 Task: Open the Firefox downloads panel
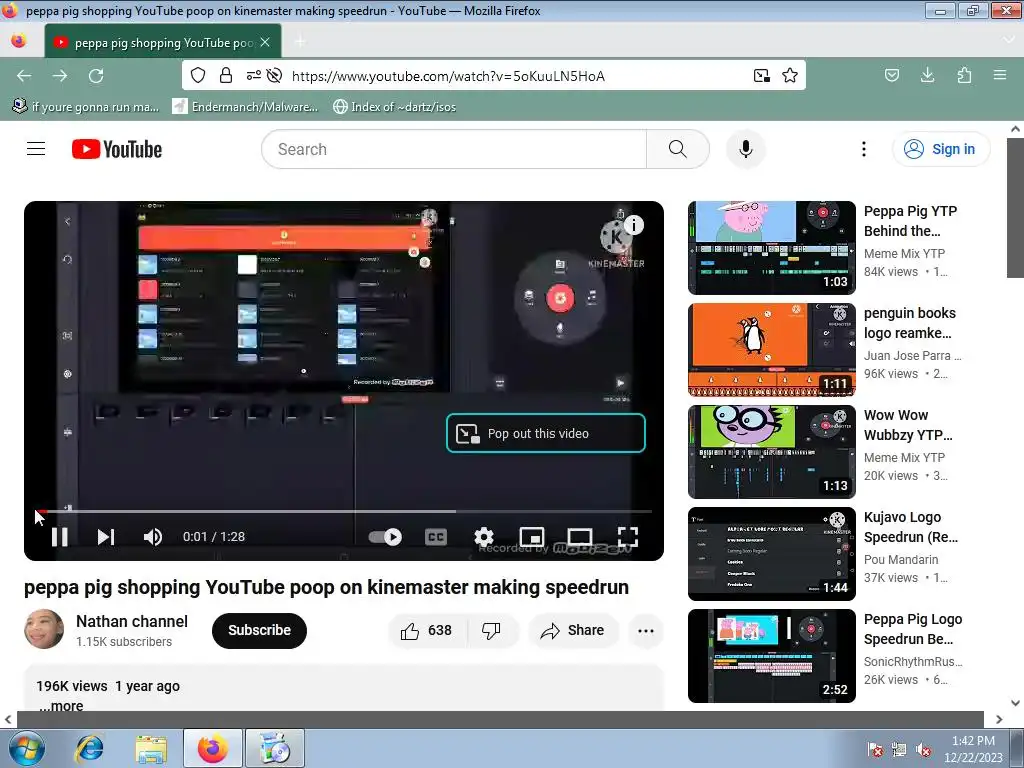coord(927,76)
